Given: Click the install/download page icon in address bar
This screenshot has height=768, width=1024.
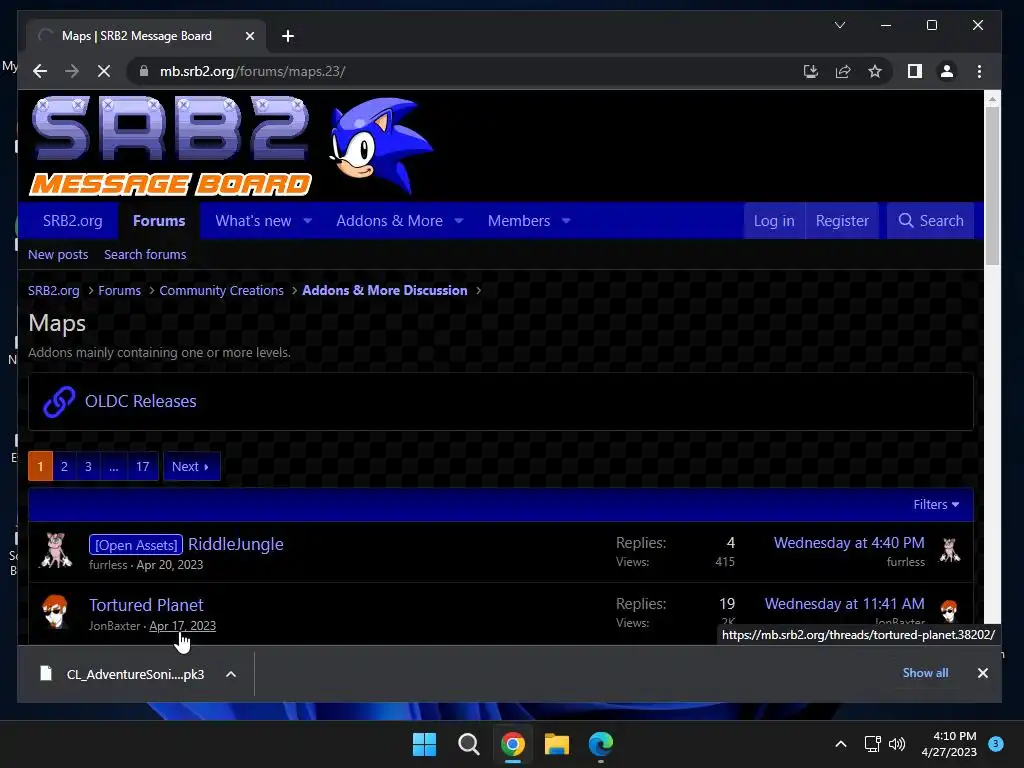Looking at the screenshot, I should click(810, 71).
